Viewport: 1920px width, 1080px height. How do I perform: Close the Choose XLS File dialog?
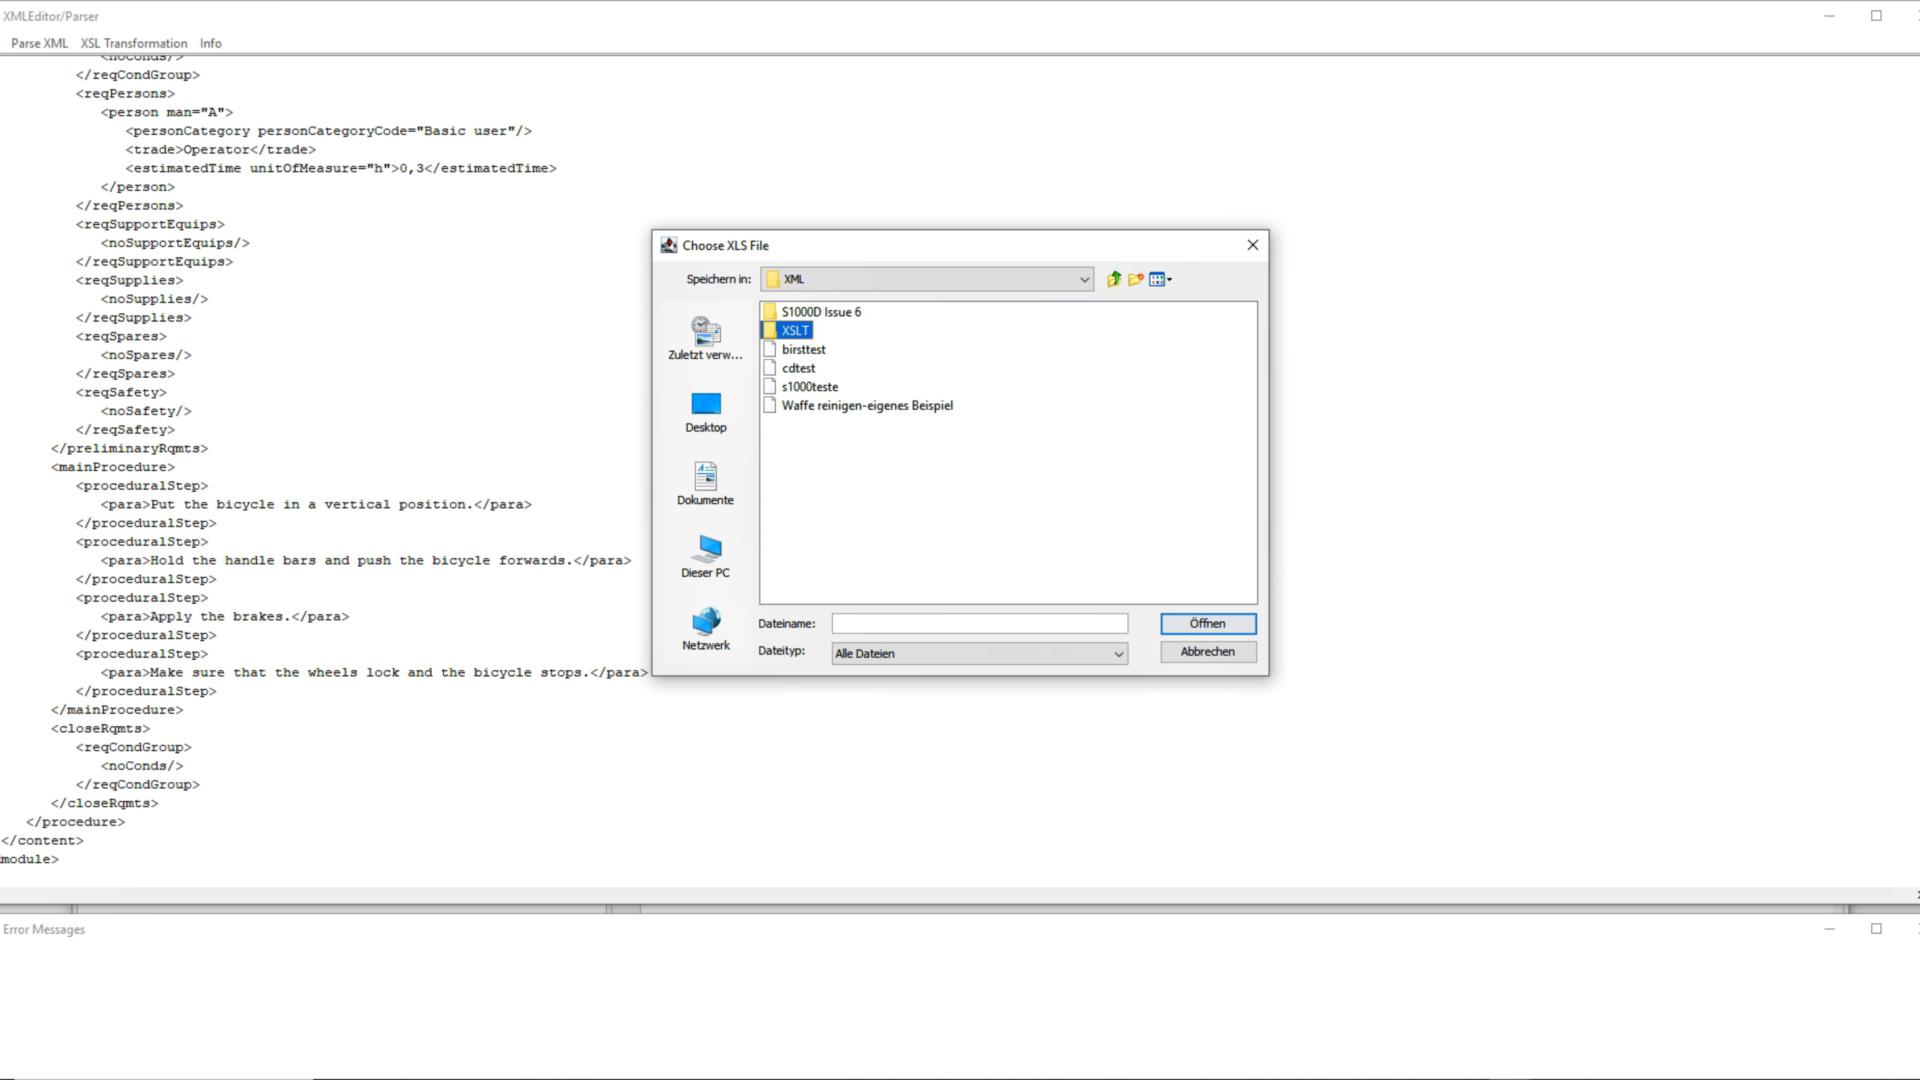click(1252, 245)
